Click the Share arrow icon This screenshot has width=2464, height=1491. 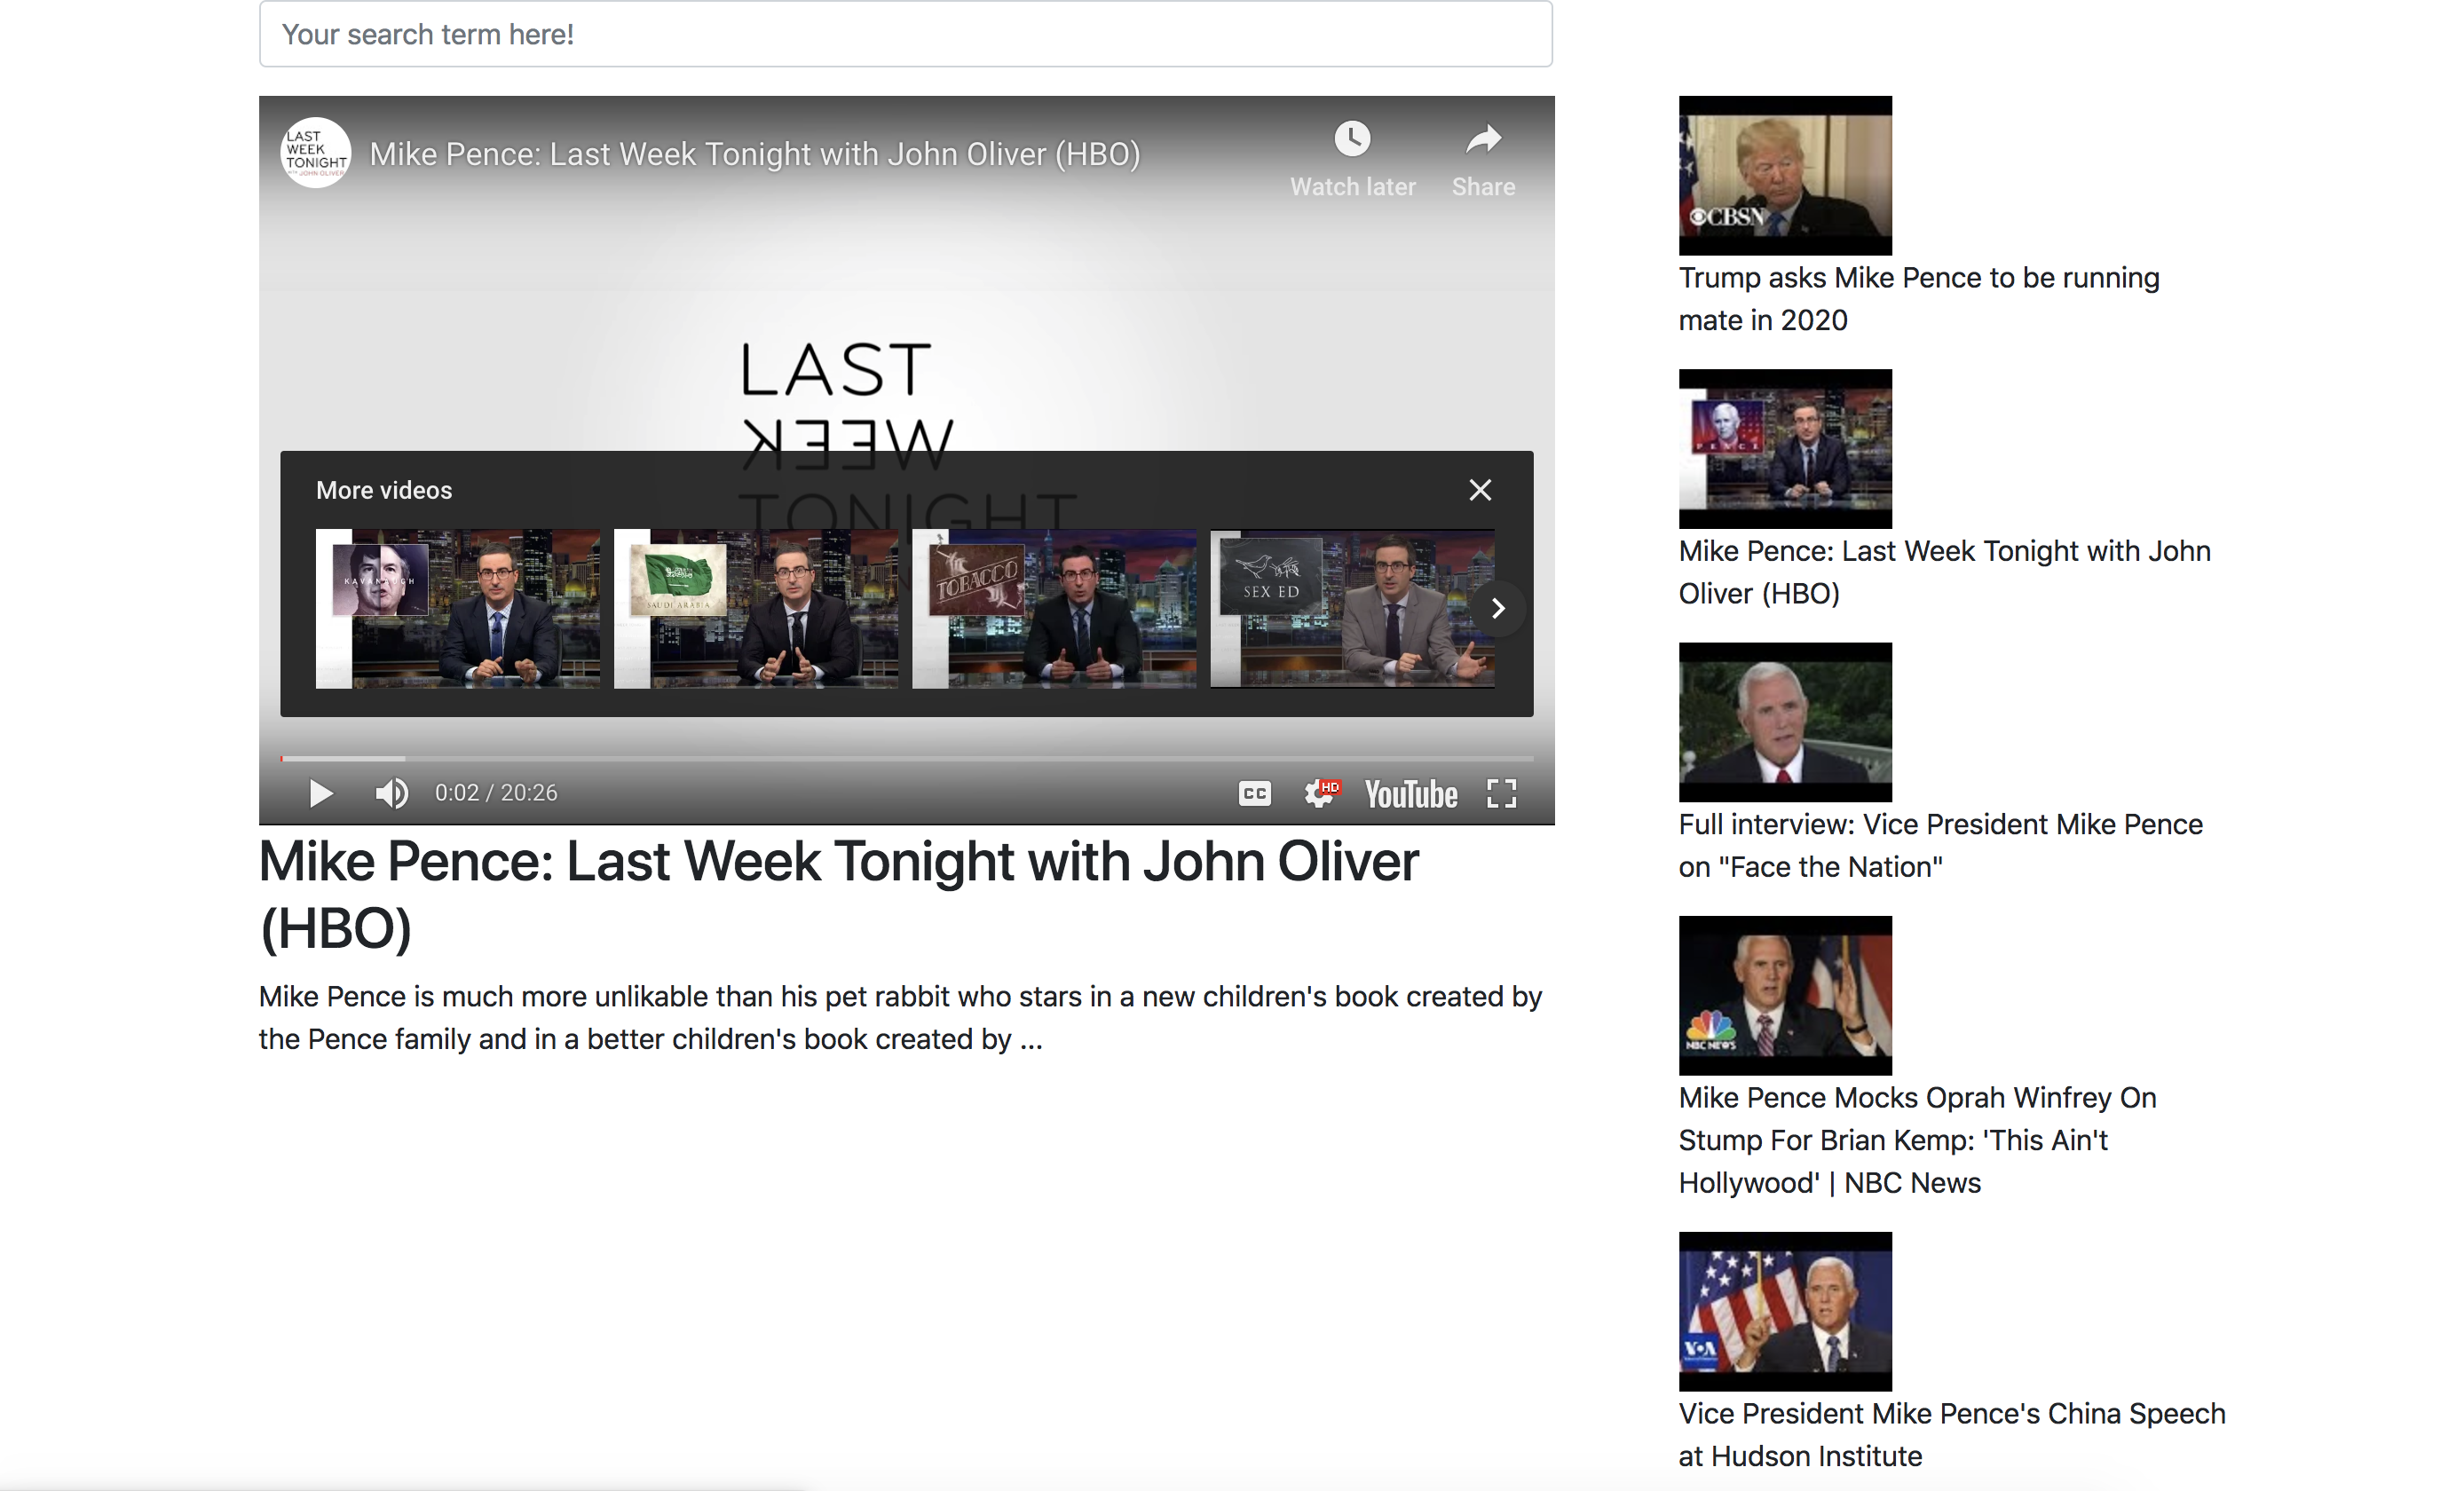click(x=1483, y=140)
